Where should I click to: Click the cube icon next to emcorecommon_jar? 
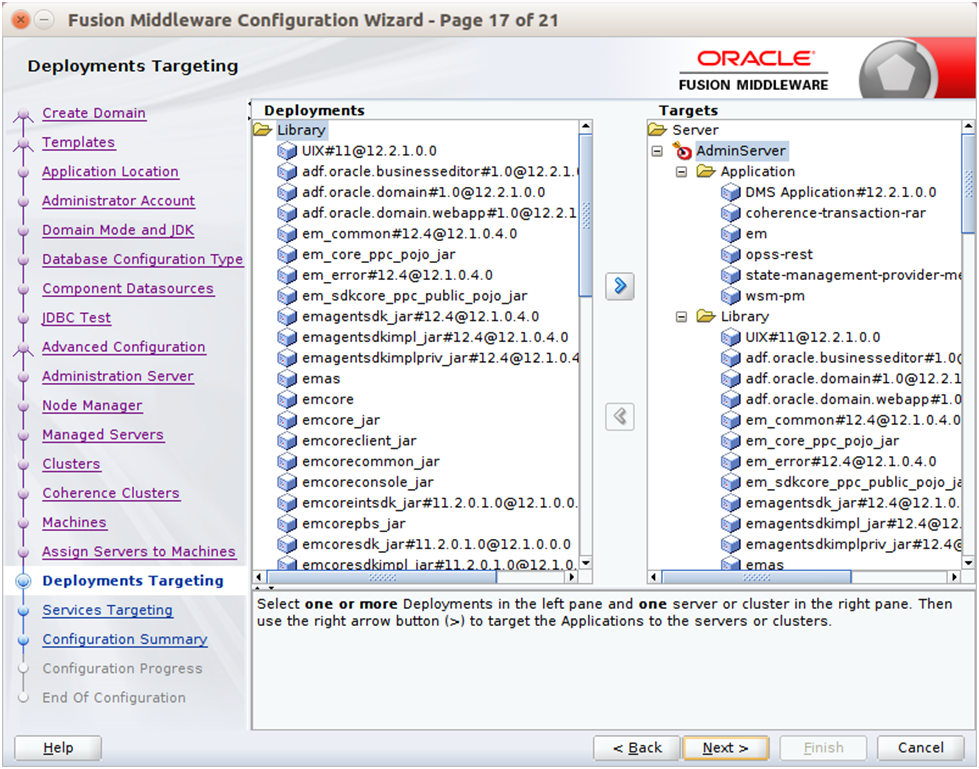[x=287, y=461]
